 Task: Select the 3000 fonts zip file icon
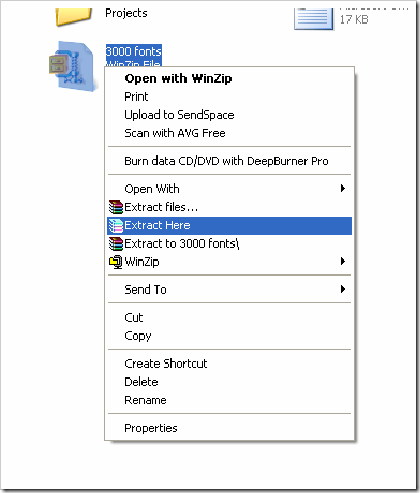click(x=72, y=66)
